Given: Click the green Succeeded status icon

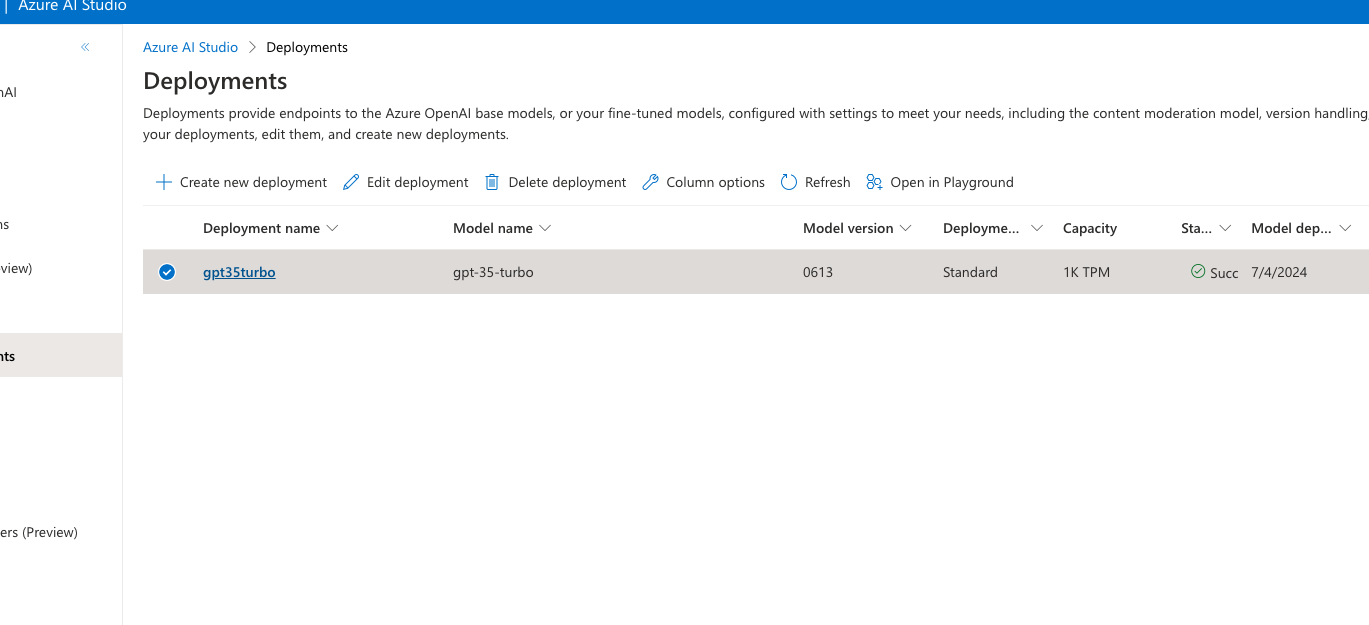Looking at the screenshot, I should [x=1196, y=272].
